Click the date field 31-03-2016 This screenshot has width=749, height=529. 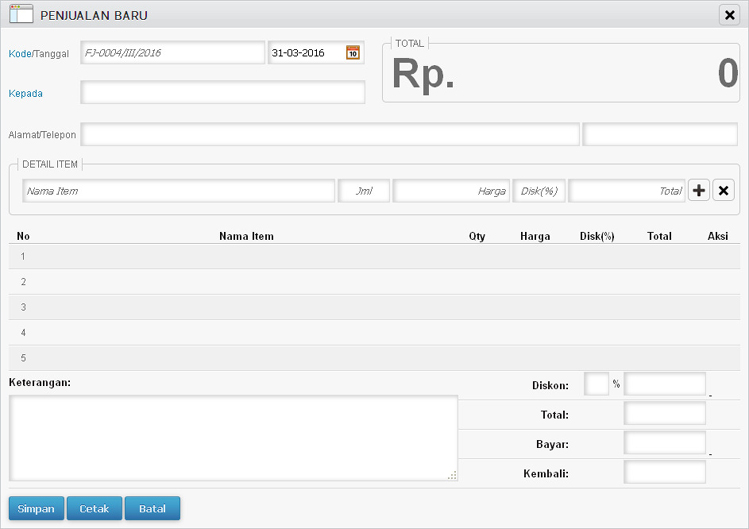click(x=316, y=53)
